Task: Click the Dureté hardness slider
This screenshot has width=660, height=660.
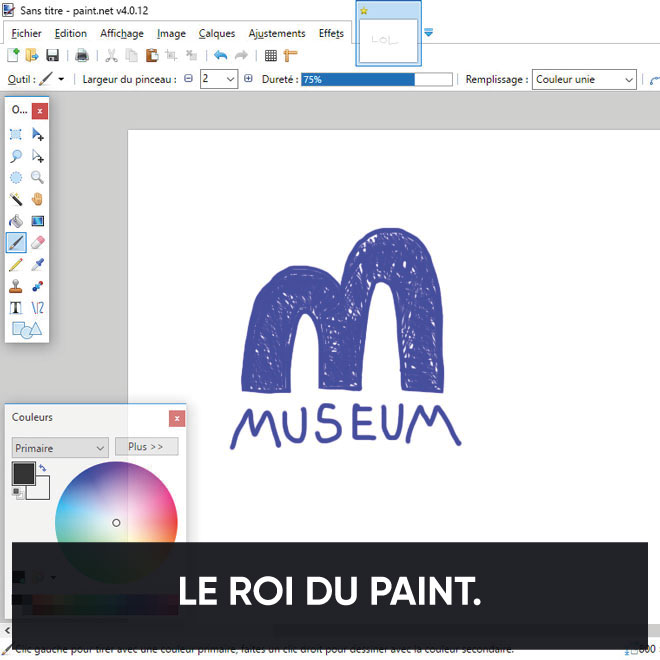Action: [x=377, y=79]
